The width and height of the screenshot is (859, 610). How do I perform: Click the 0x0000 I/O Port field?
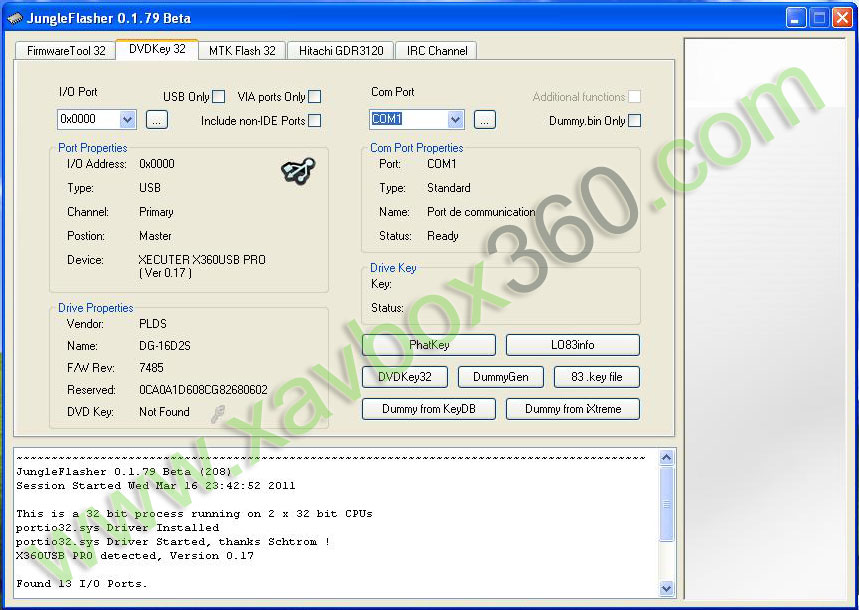pos(89,119)
